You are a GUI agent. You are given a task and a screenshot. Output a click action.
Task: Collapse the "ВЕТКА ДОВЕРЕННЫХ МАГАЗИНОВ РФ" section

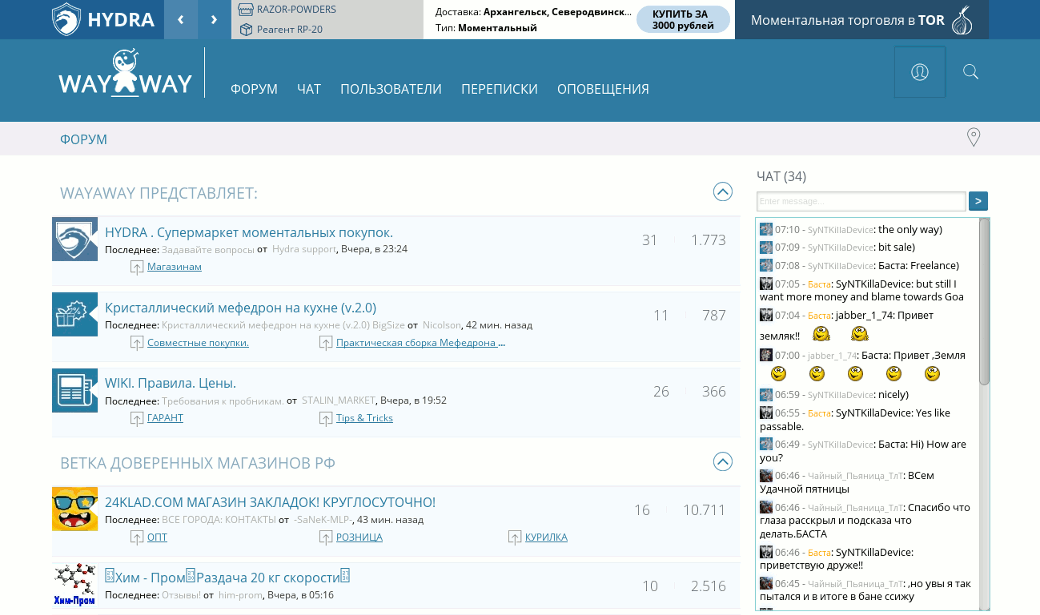722,462
